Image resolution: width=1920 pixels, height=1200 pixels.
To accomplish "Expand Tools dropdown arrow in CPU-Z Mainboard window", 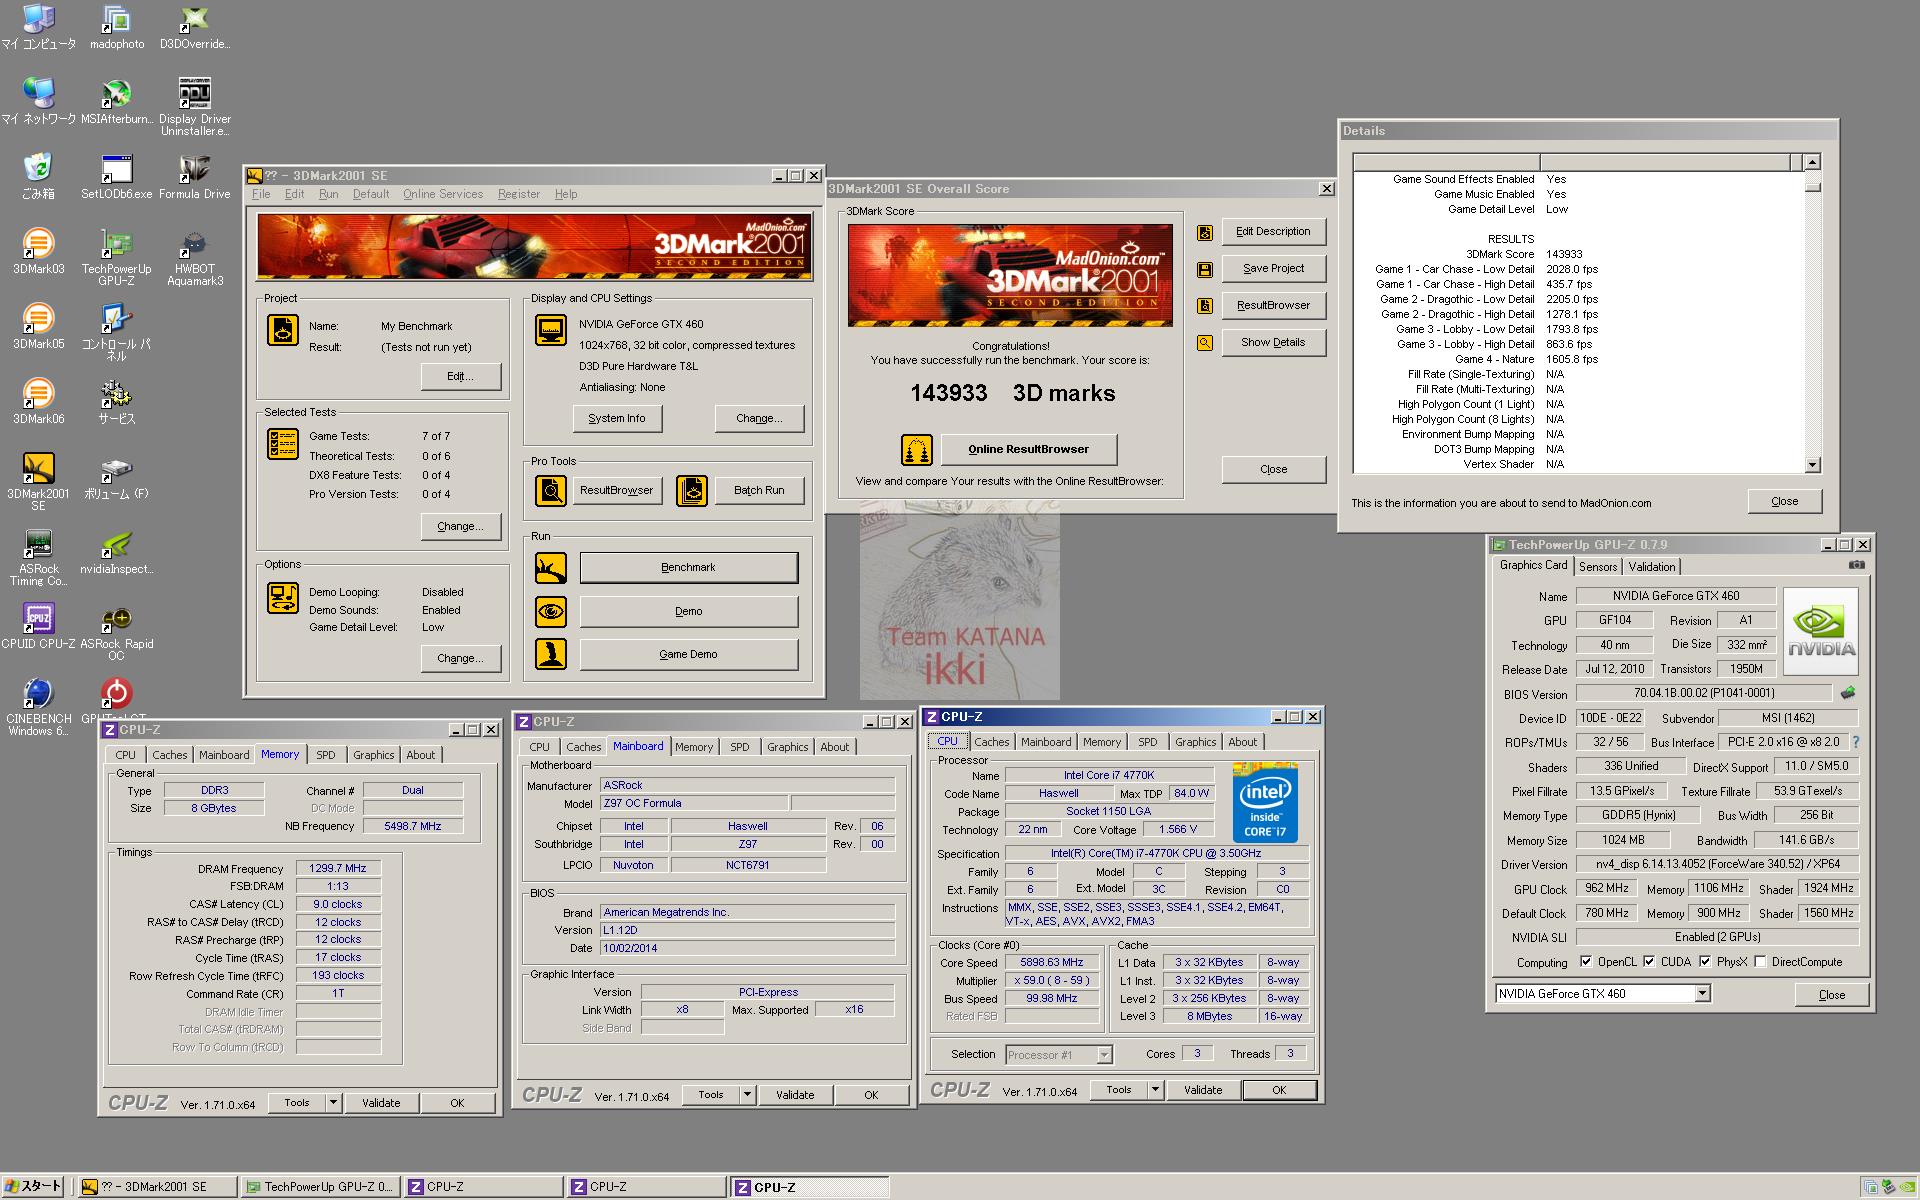I will click(x=747, y=1095).
